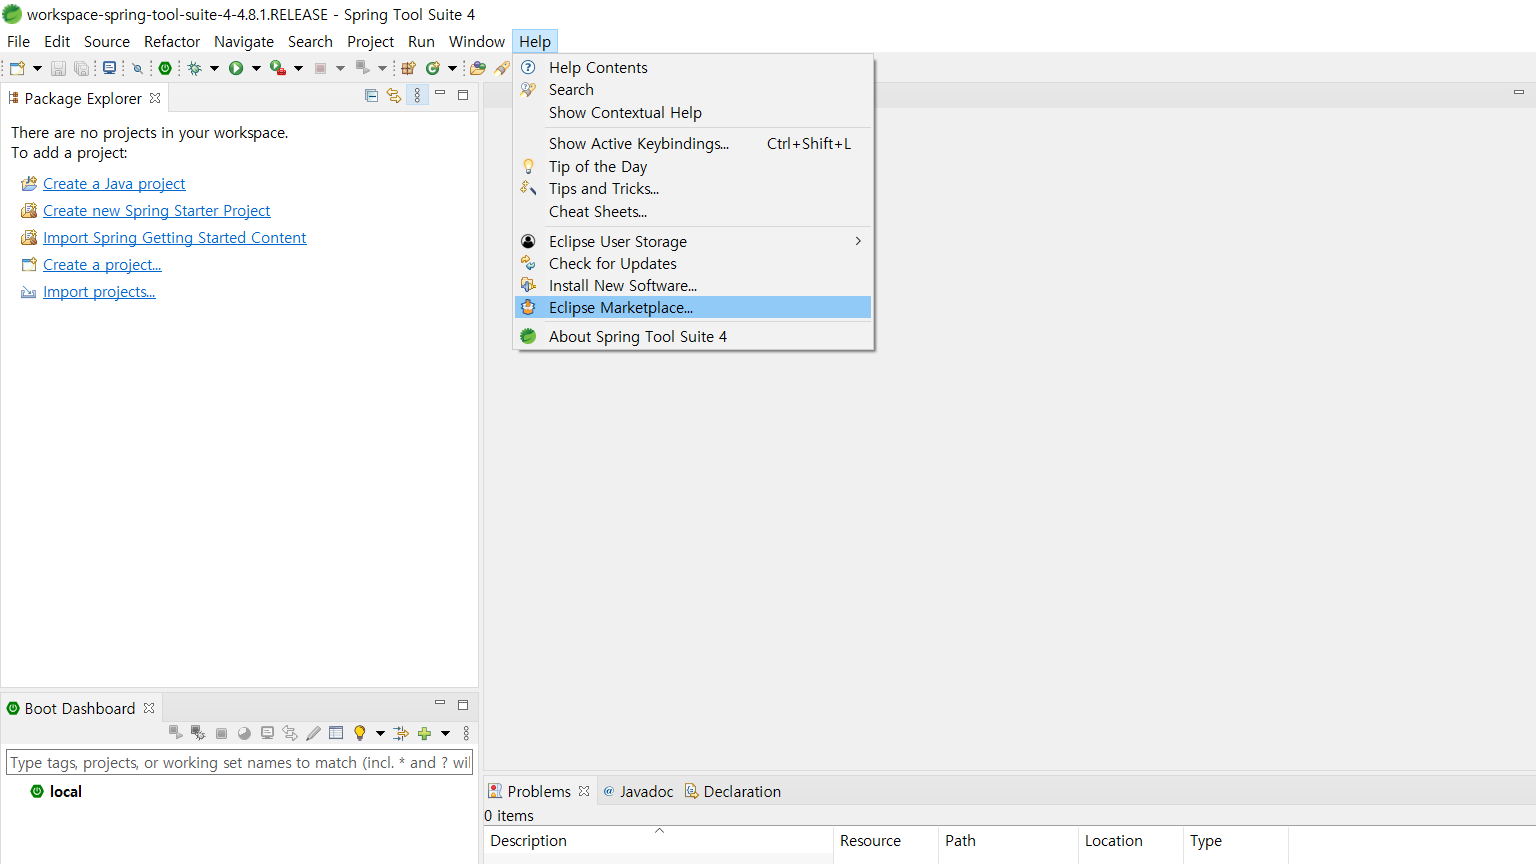Select Help Contents menu item
This screenshot has height=864, width=1536.
click(x=693, y=67)
